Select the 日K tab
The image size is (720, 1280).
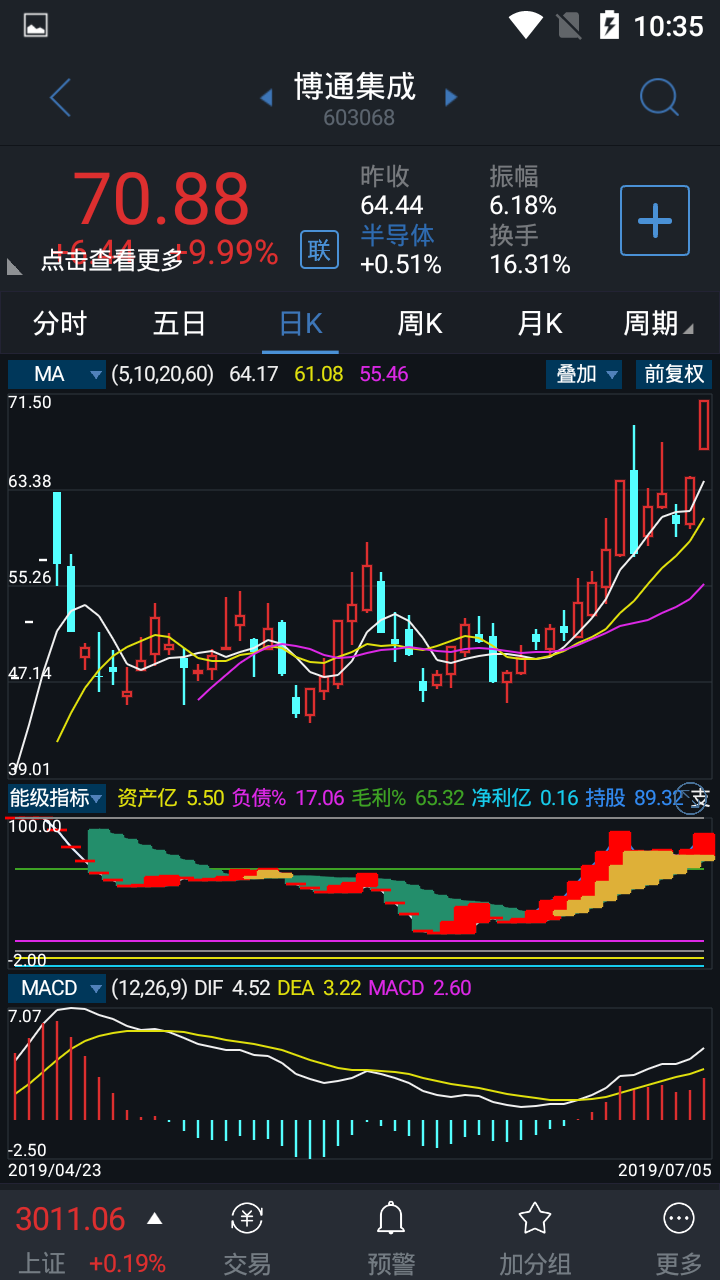pos(300,323)
